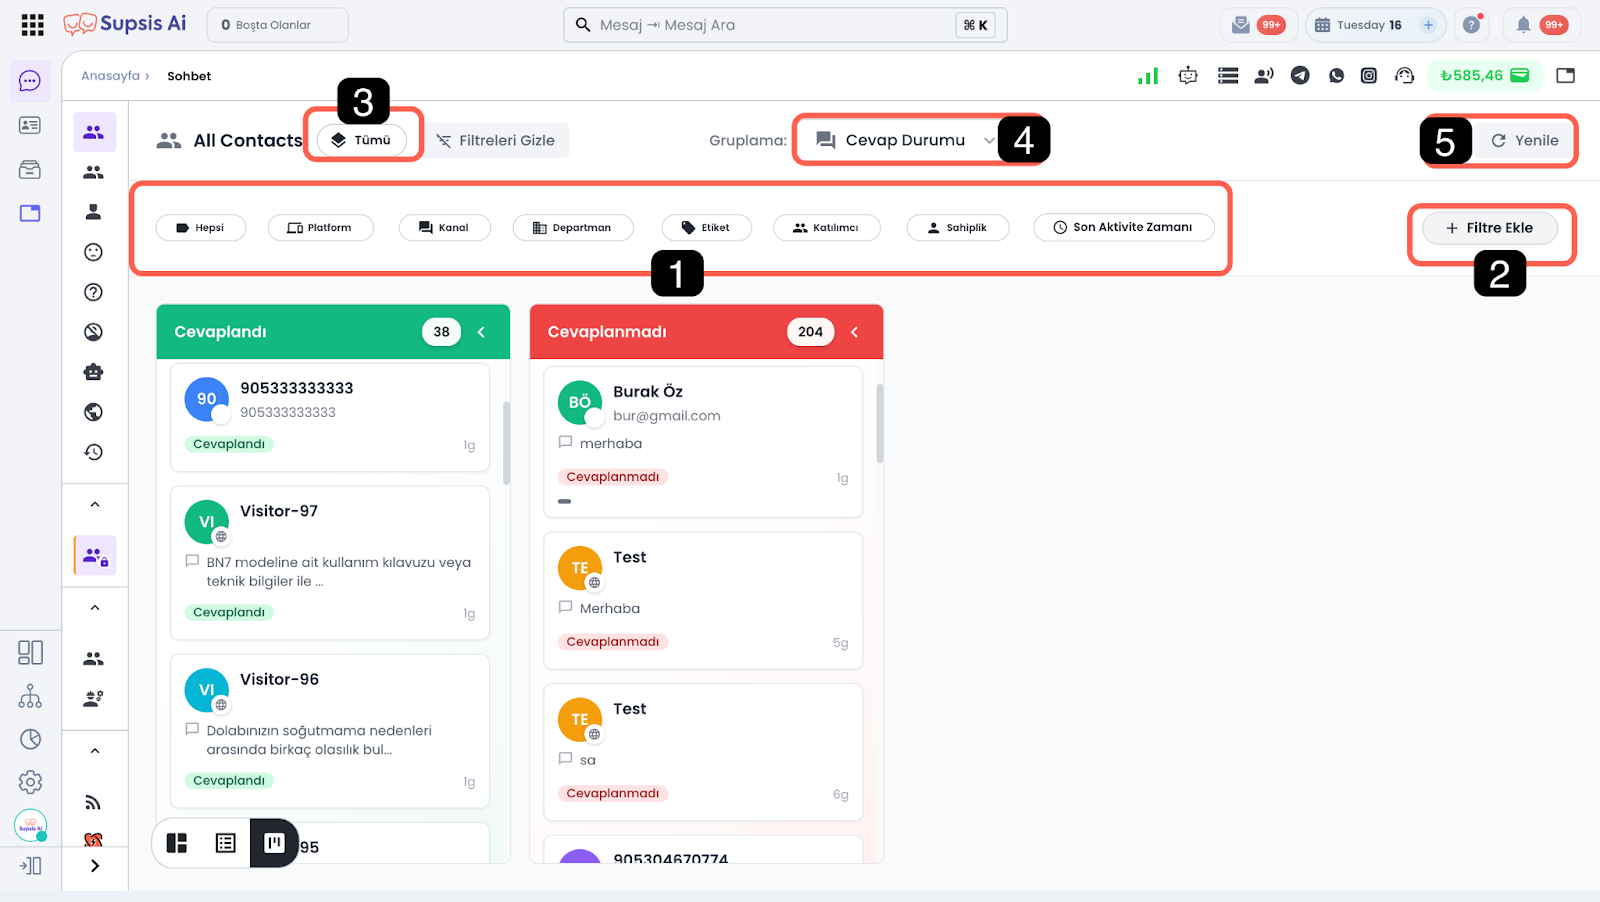Switch to kanban board view
The width and height of the screenshot is (1600, 902).
pos(274,843)
